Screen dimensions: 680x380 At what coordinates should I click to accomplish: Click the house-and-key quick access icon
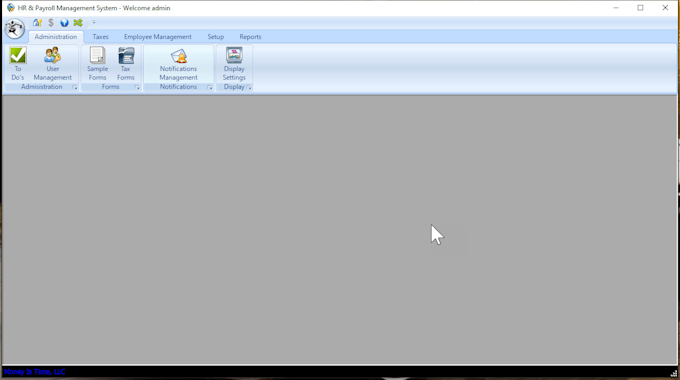[x=37, y=23]
